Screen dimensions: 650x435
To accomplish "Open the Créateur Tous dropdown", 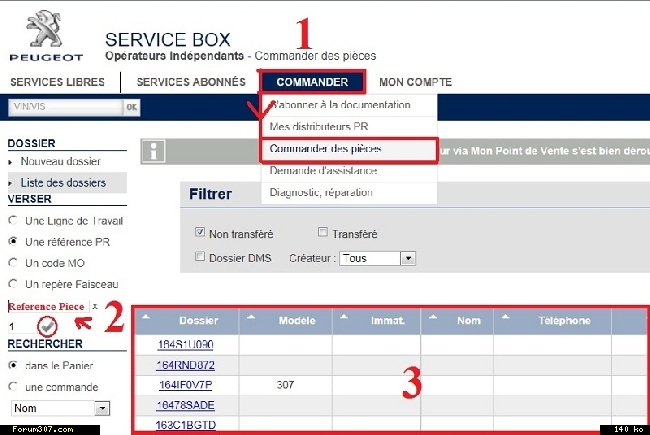I will (x=377, y=258).
